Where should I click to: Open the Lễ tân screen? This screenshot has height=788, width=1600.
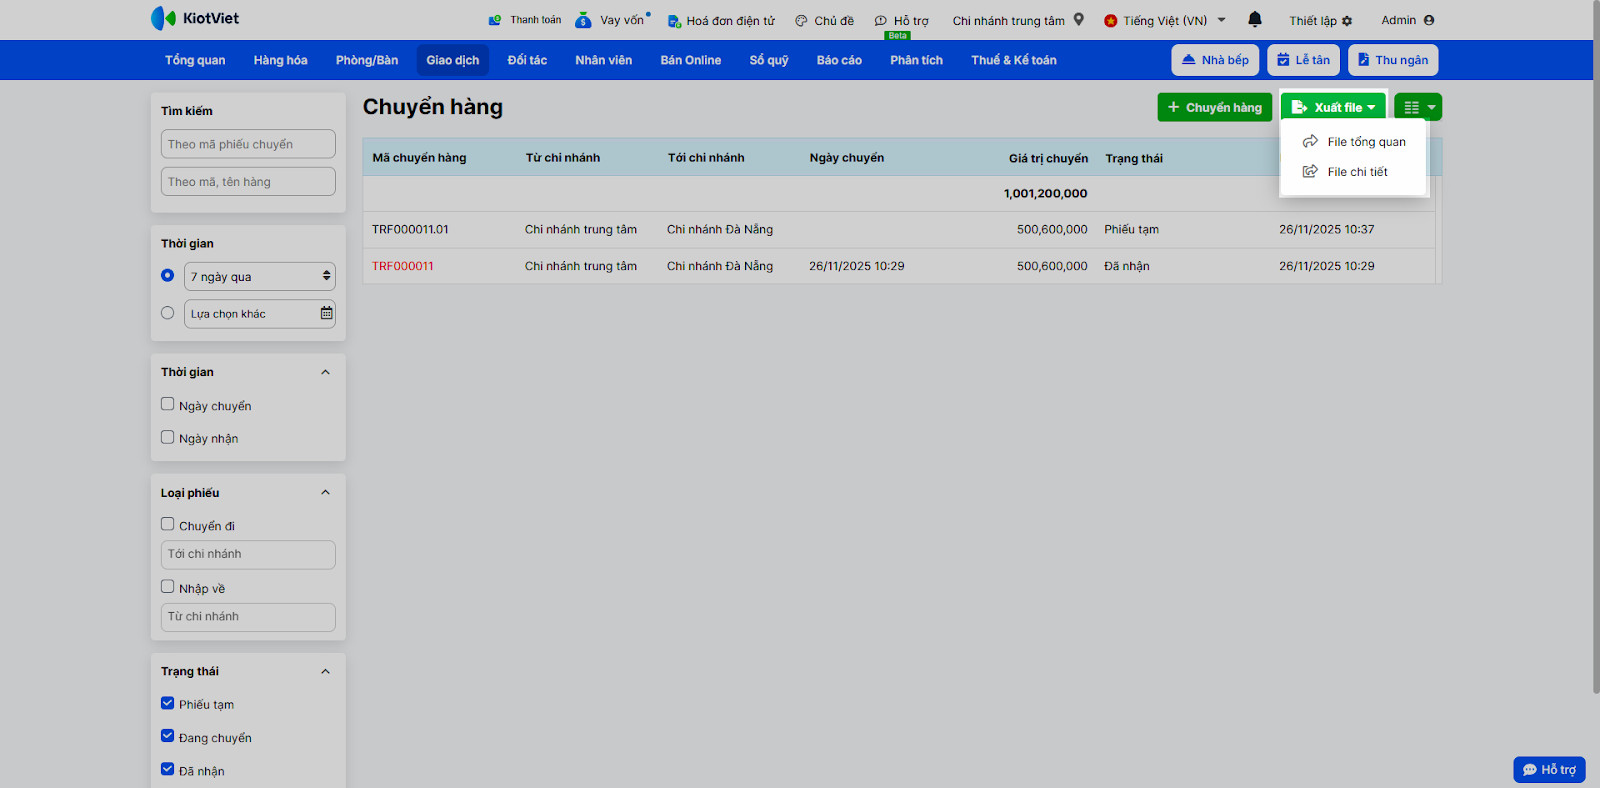click(x=1304, y=60)
